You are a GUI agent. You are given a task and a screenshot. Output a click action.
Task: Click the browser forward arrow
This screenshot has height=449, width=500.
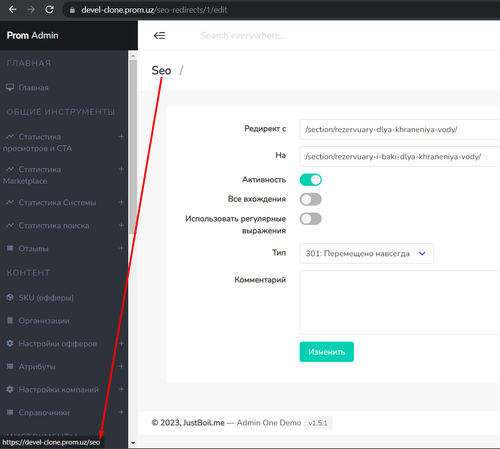point(31,10)
